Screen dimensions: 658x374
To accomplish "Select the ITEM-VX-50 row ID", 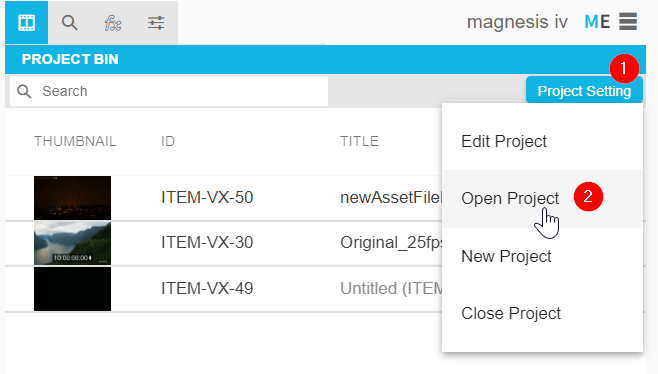I will pos(207,197).
